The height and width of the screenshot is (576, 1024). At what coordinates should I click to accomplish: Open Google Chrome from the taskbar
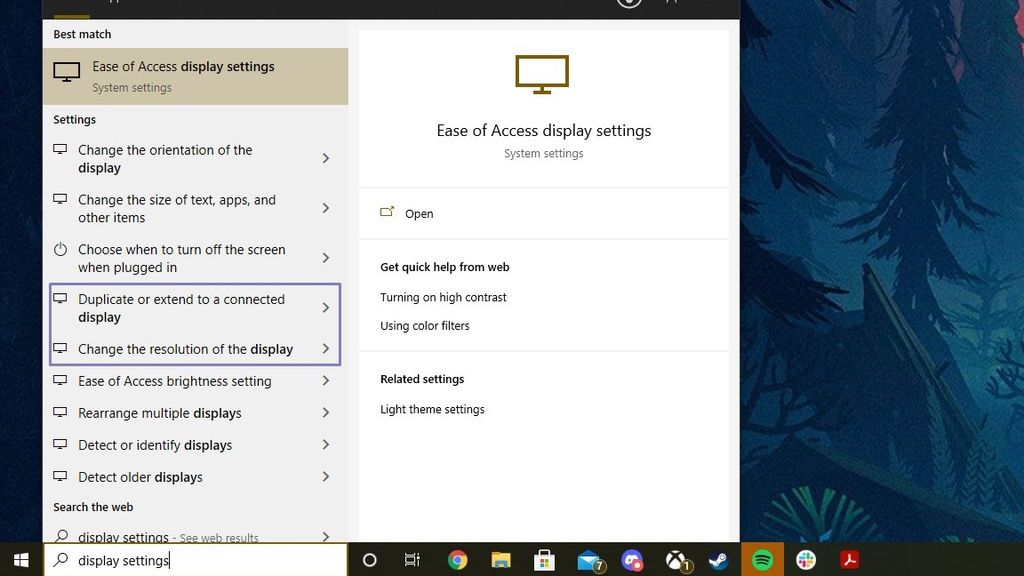tap(457, 560)
